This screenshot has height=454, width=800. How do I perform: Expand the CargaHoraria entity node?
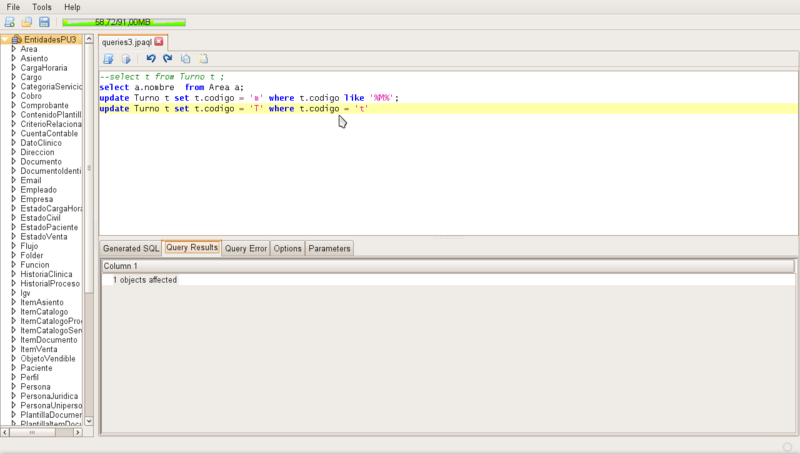coord(14,67)
